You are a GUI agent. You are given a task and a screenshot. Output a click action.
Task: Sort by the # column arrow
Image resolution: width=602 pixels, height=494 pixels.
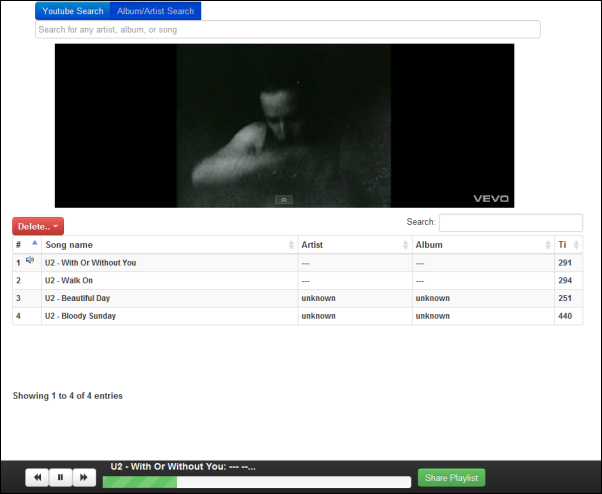35,243
